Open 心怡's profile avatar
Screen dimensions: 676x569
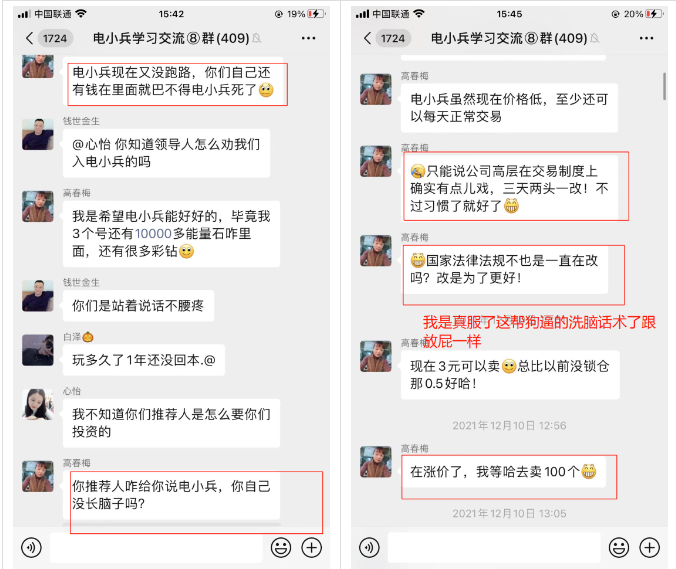tap(38, 404)
